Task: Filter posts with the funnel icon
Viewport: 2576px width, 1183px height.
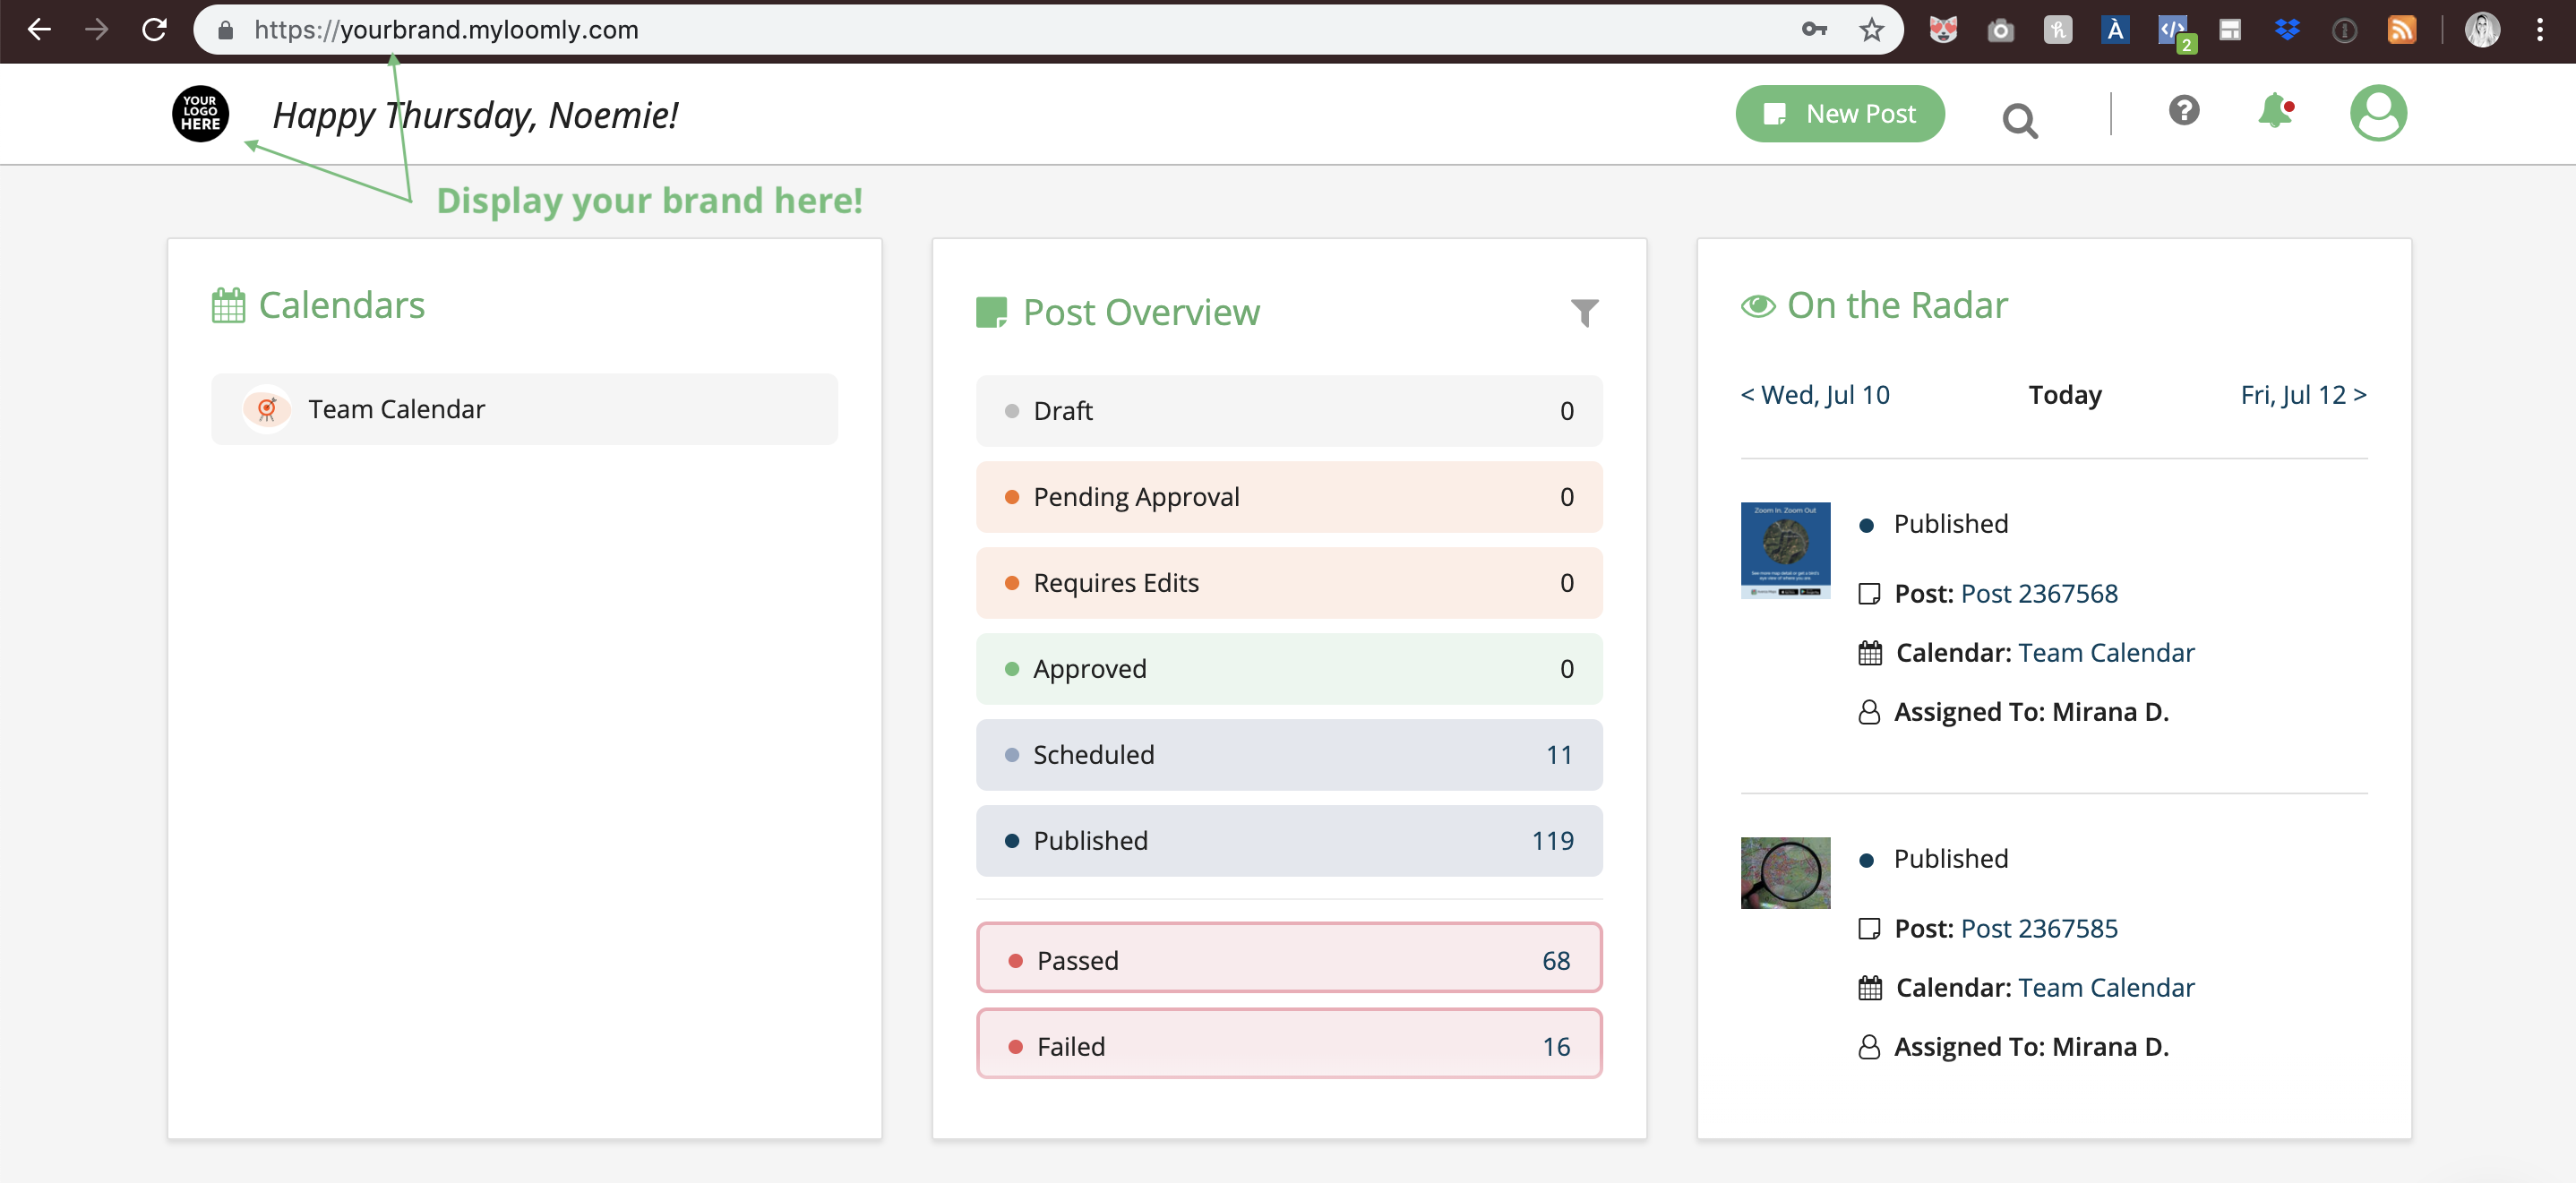Action: point(1584,312)
